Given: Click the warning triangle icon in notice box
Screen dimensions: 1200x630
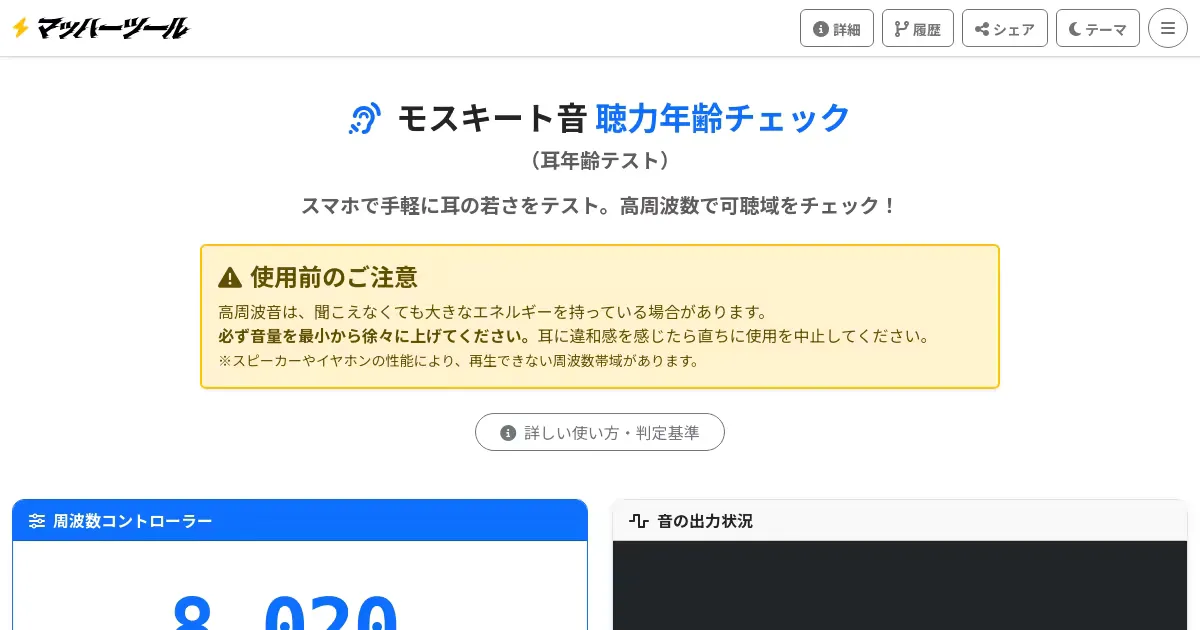Looking at the screenshot, I should click(230, 277).
